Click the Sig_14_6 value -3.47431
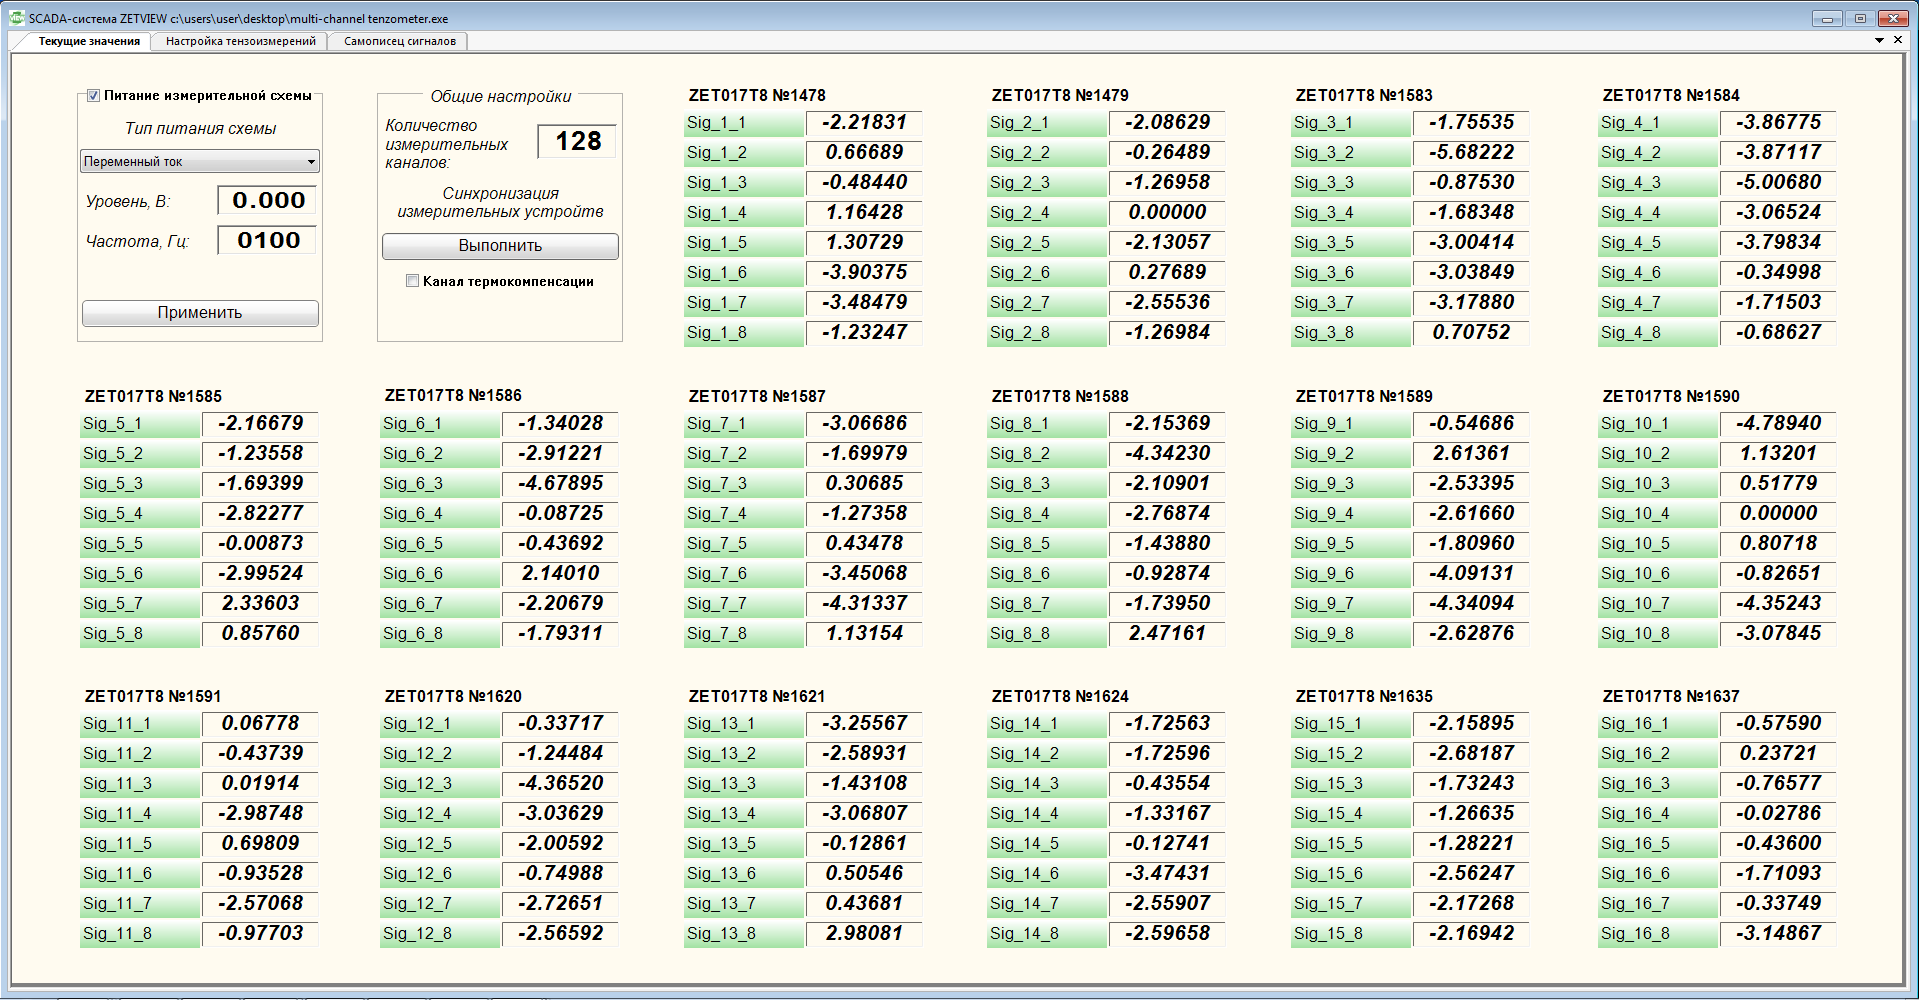 tap(1167, 874)
